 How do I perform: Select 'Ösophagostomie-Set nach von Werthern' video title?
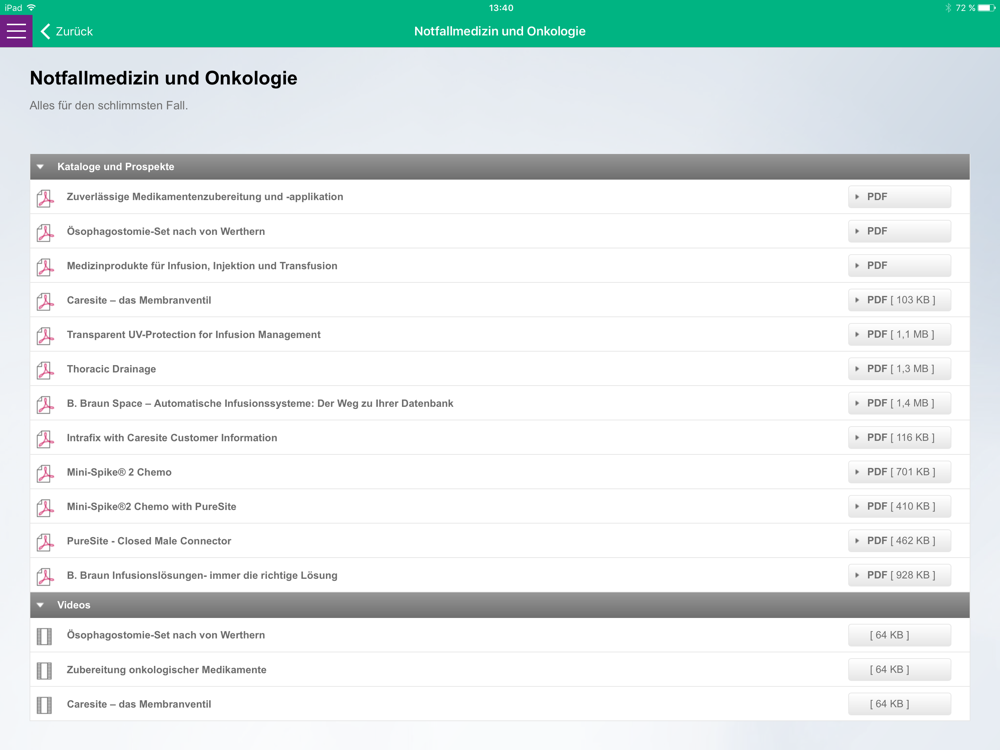[166, 635]
